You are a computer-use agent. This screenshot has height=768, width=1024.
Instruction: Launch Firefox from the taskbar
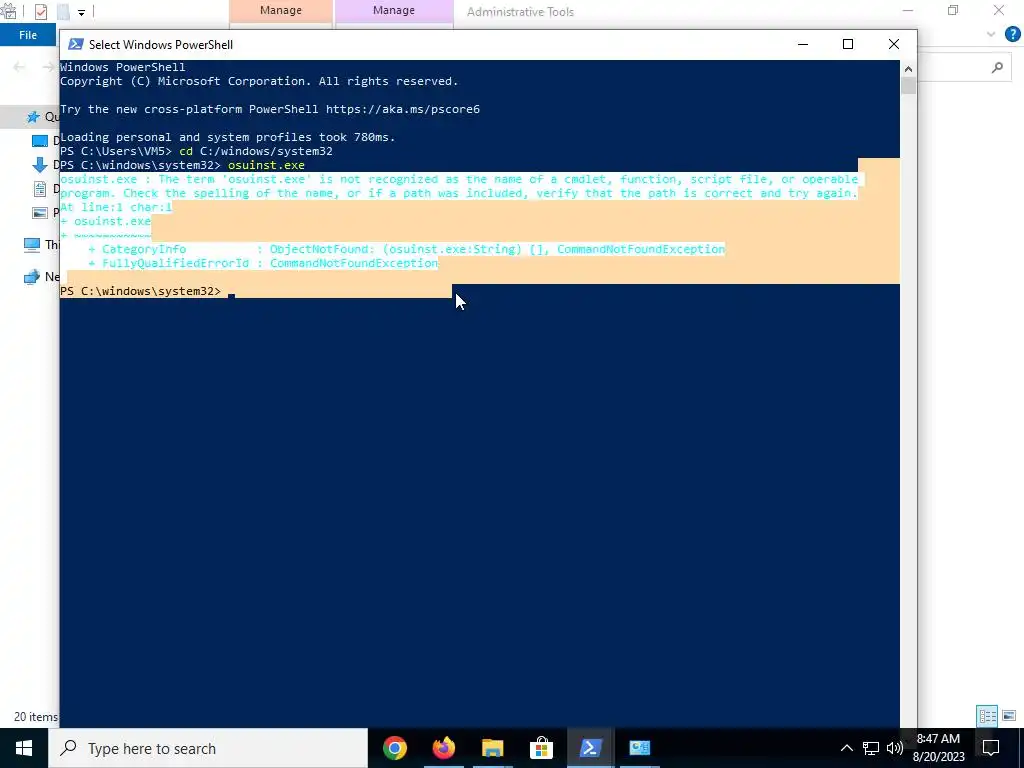coord(443,748)
